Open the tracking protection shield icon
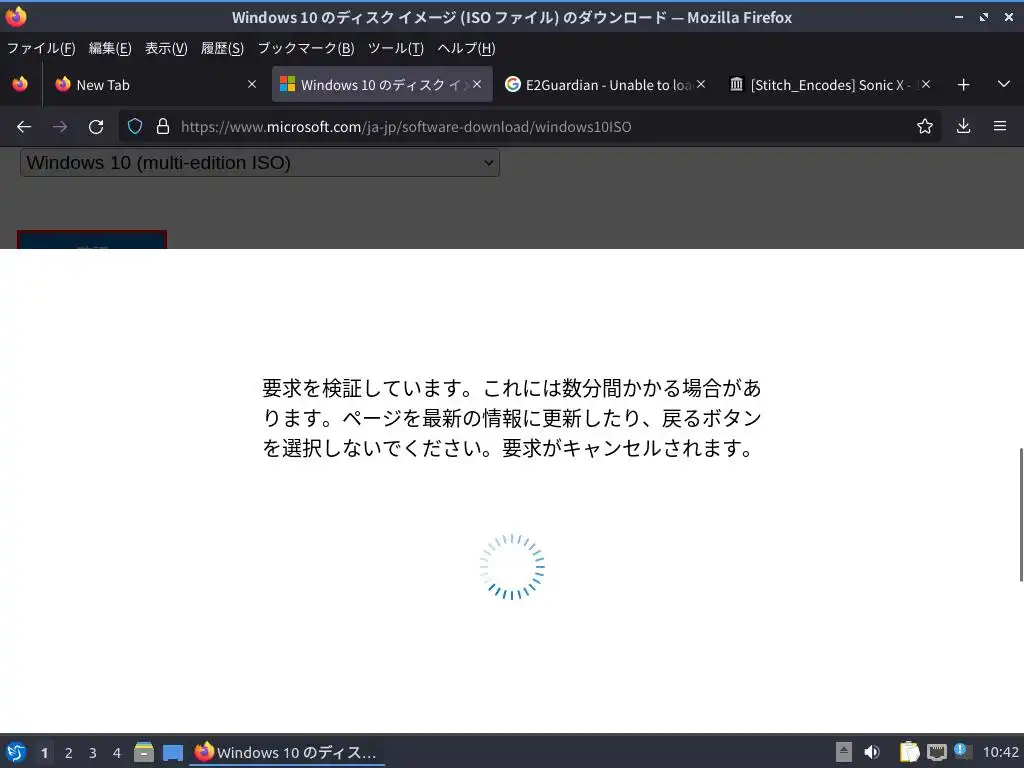 (135, 126)
